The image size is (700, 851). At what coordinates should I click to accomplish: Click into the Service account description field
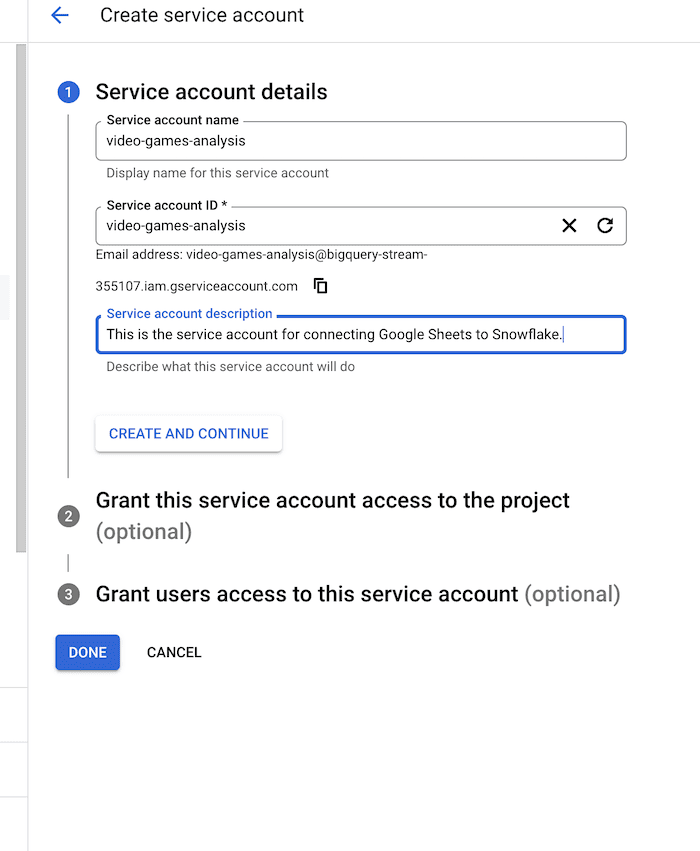tap(360, 335)
